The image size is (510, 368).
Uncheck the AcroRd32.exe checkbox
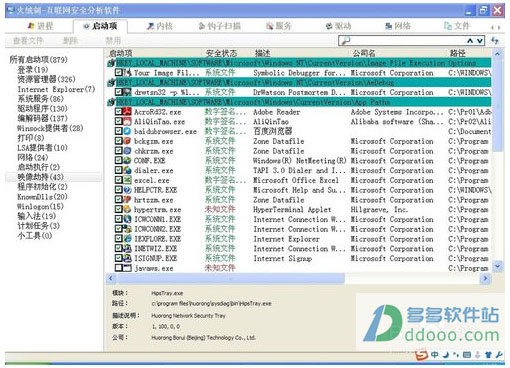coord(118,111)
